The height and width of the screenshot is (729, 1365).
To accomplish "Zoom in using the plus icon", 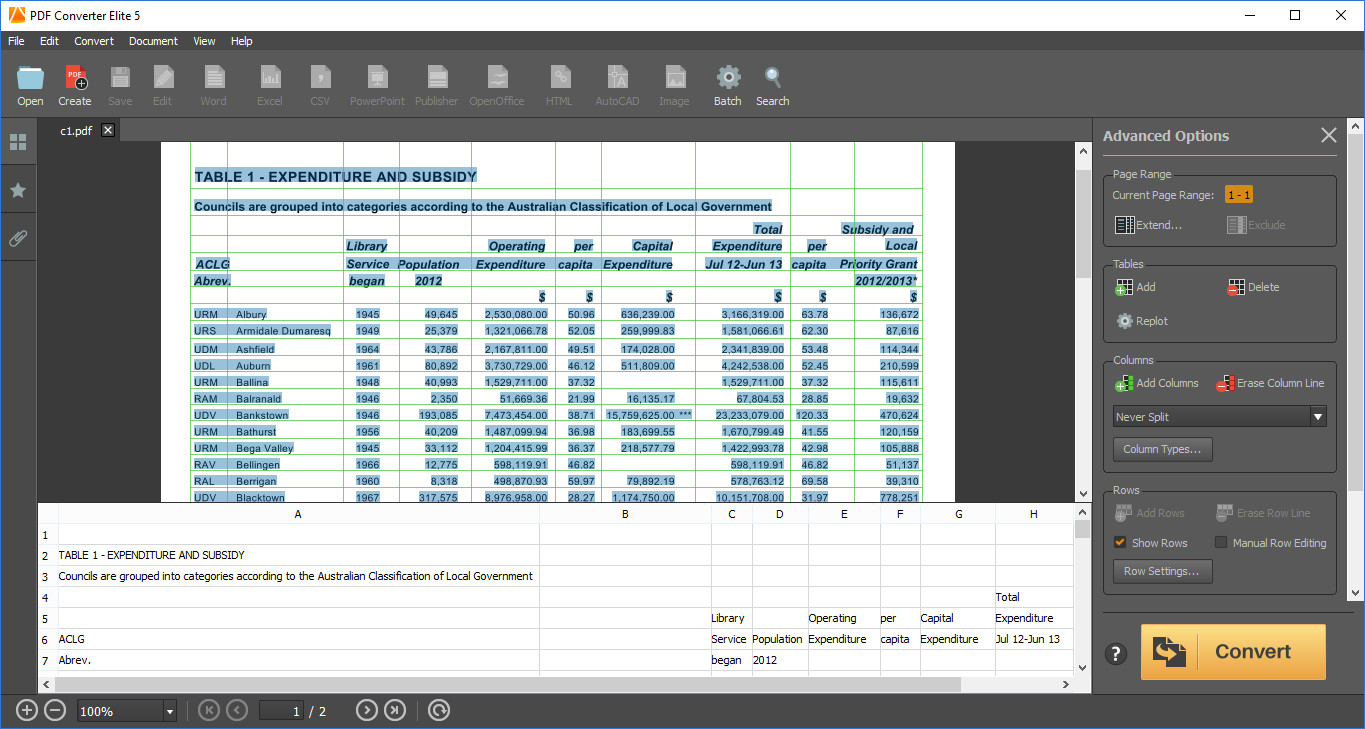I will pyautogui.click(x=27, y=711).
